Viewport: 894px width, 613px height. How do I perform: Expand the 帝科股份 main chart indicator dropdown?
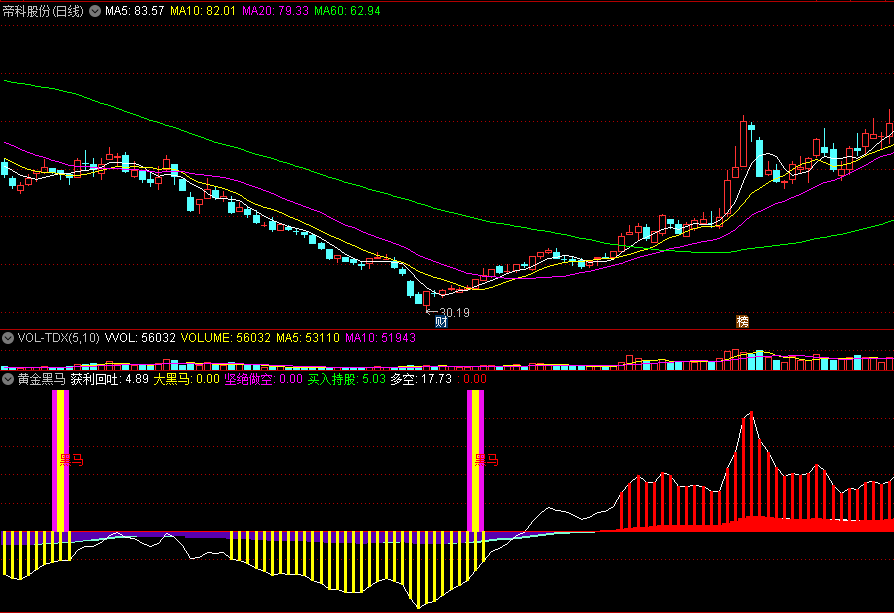[x=95, y=11]
